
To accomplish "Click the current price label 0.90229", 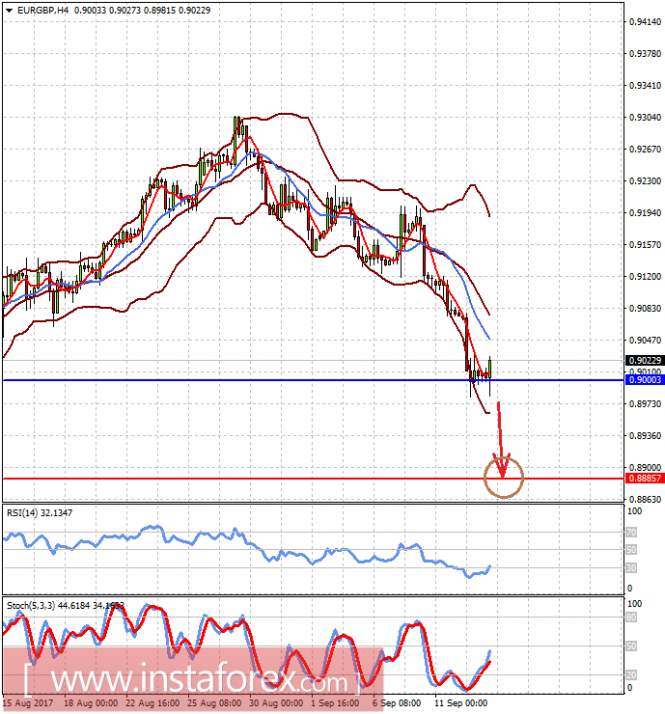I will pos(645,361).
